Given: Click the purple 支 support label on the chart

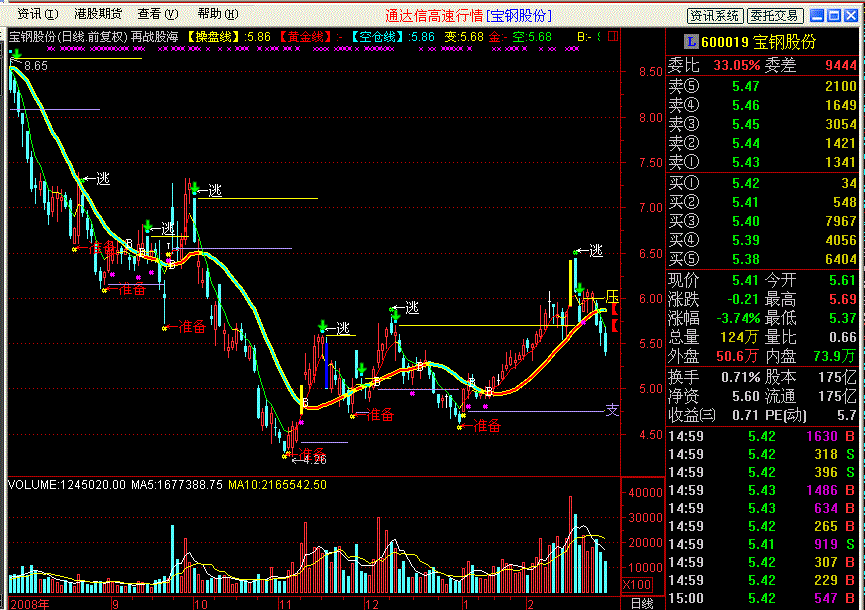Looking at the screenshot, I should [612, 410].
